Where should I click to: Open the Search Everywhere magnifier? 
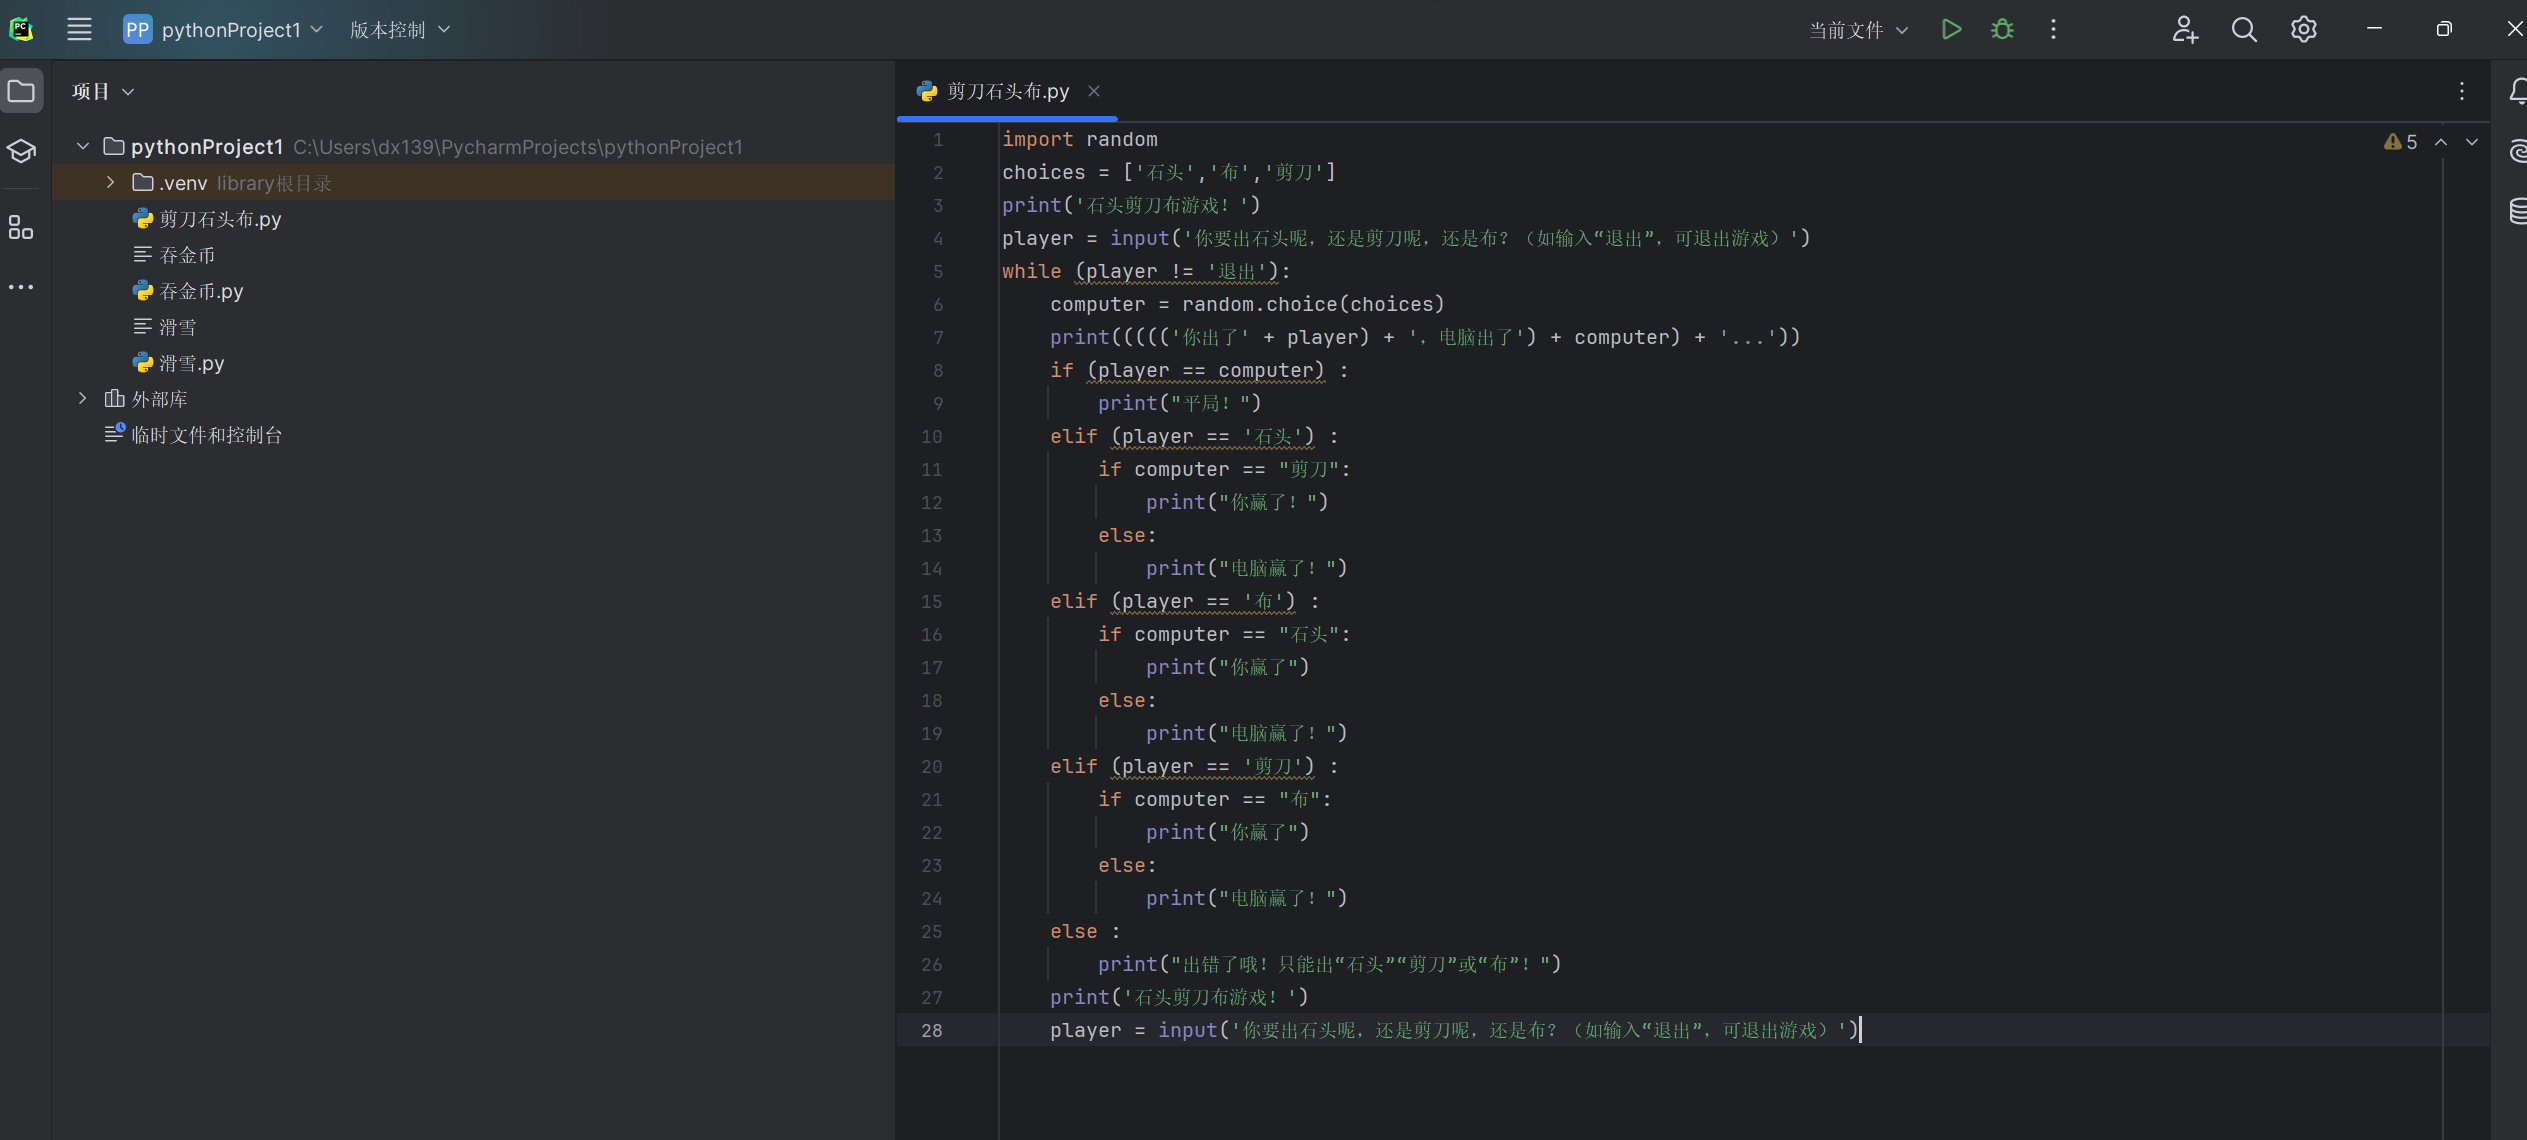(2244, 29)
